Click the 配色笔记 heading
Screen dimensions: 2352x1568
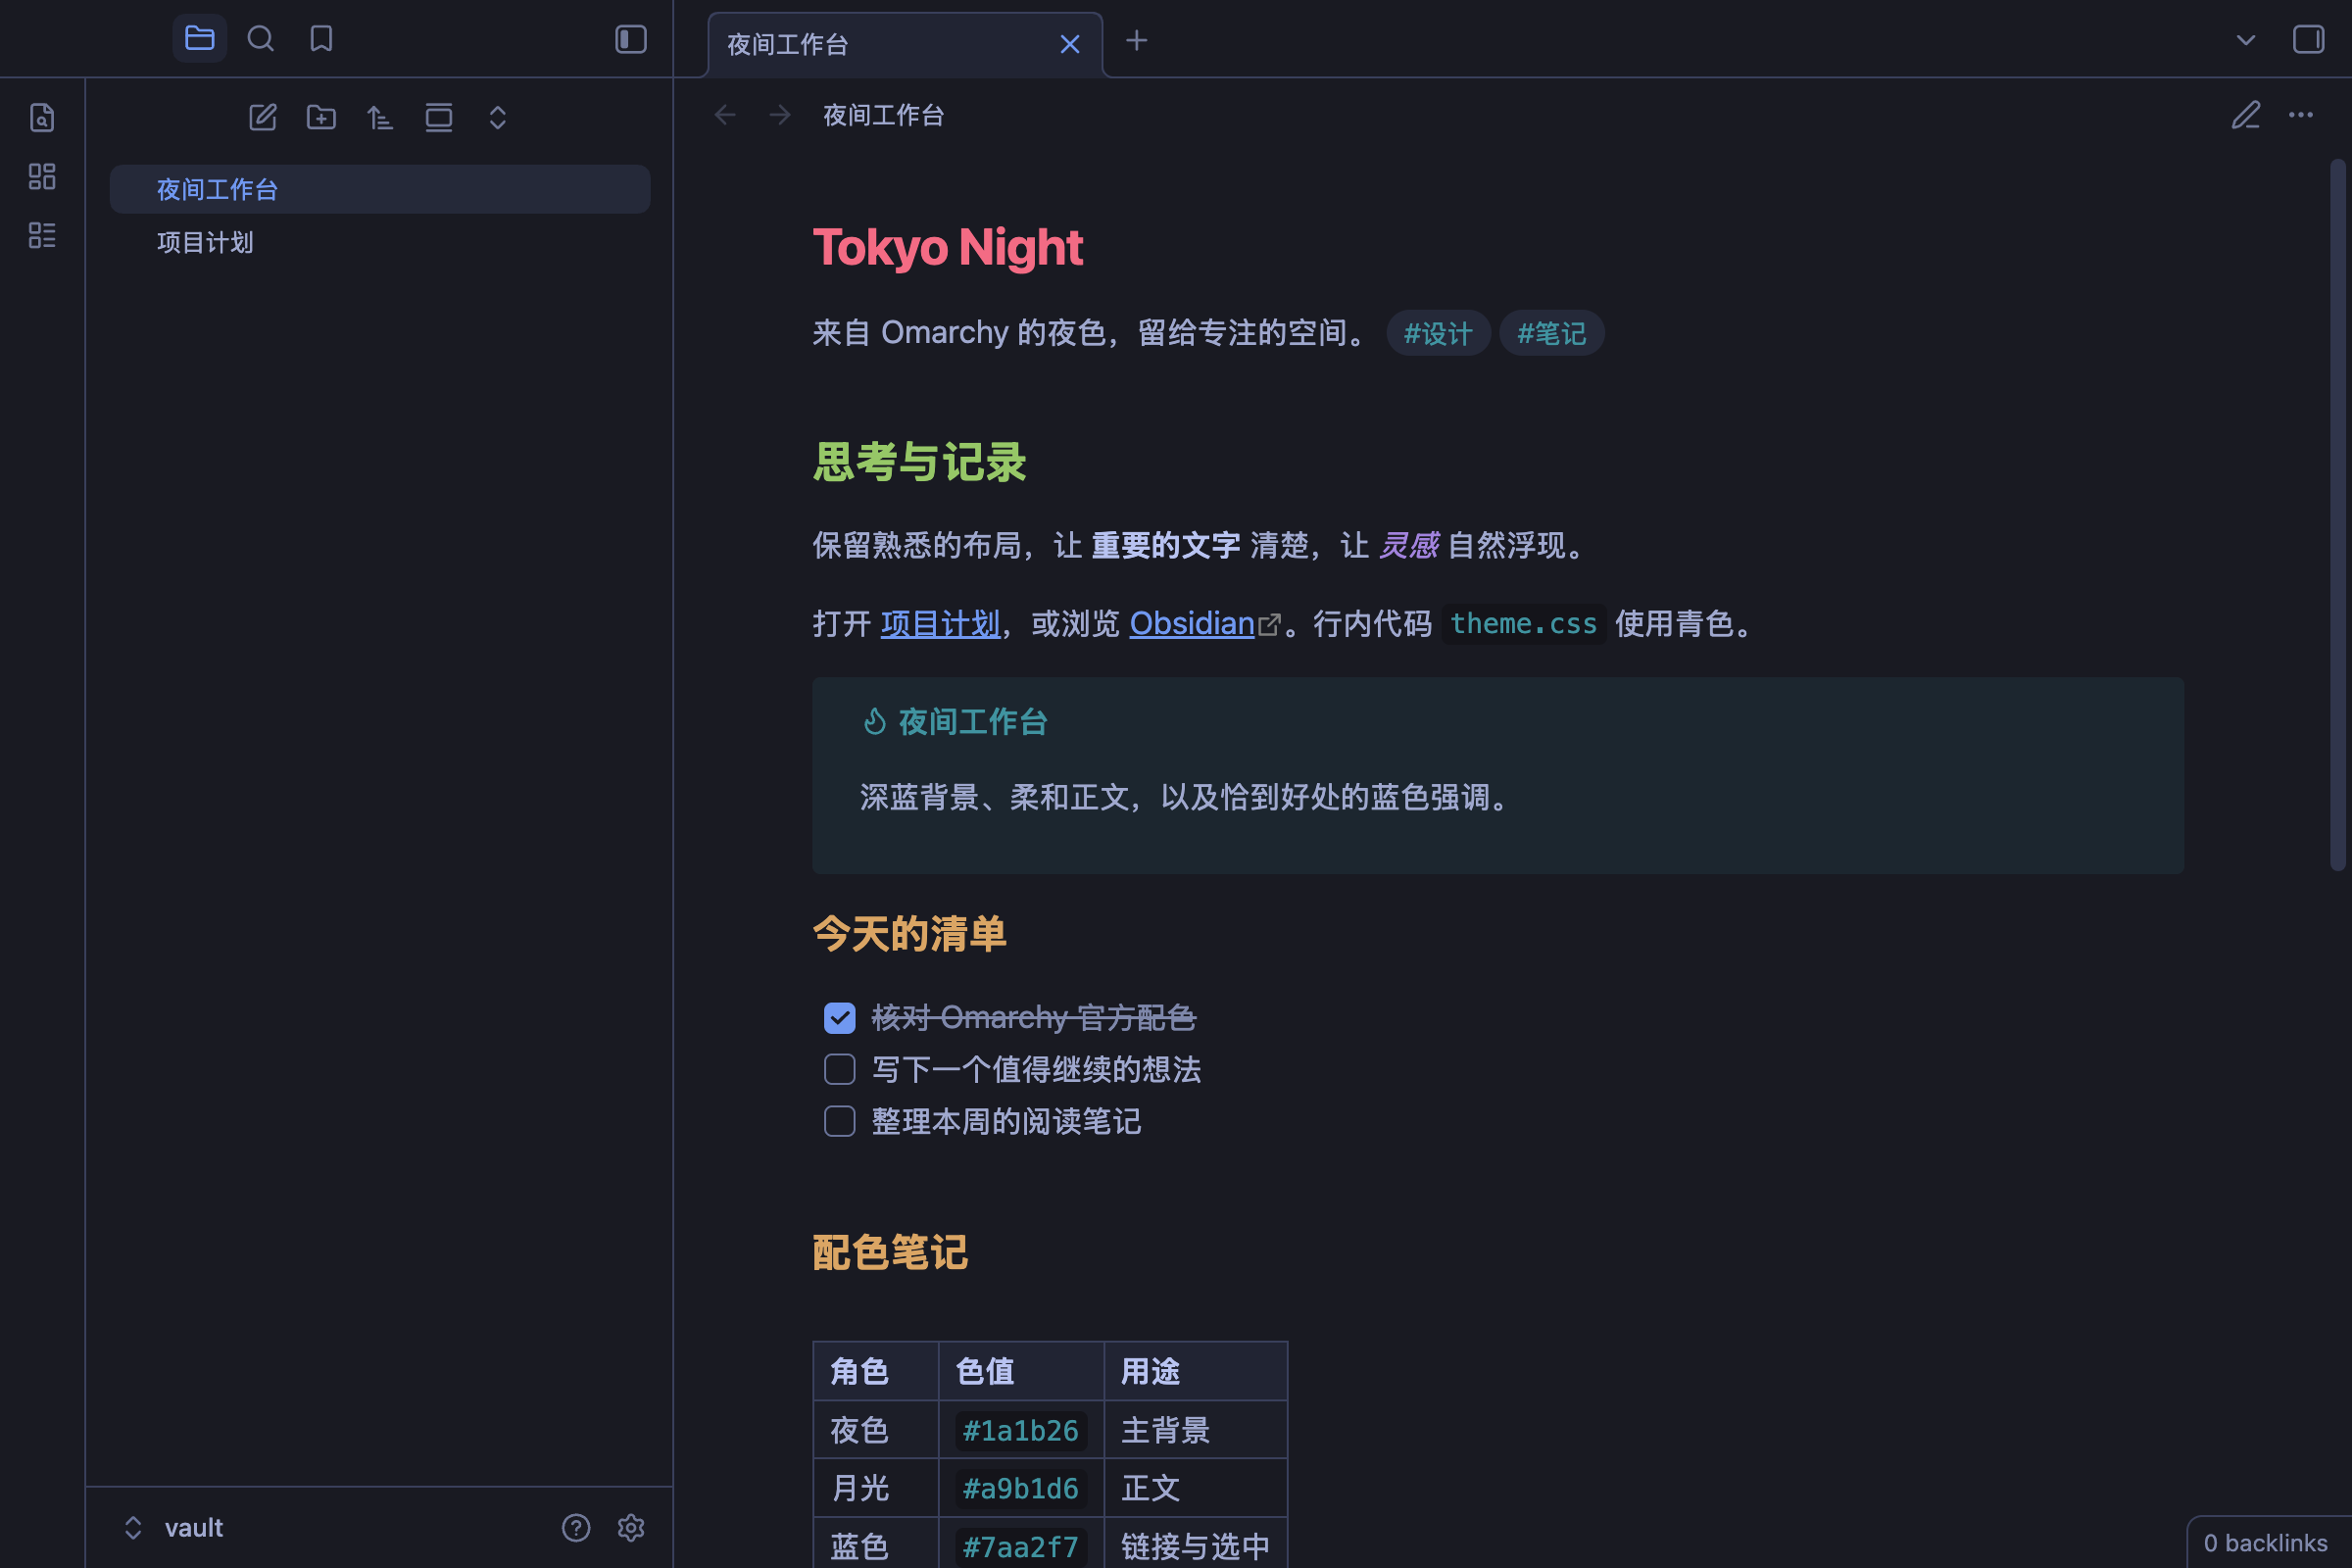(890, 1252)
